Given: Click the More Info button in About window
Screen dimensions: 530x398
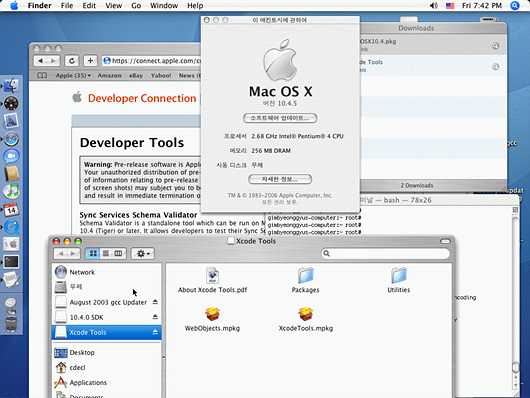Looking at the screenshot, I should [280, 179].
